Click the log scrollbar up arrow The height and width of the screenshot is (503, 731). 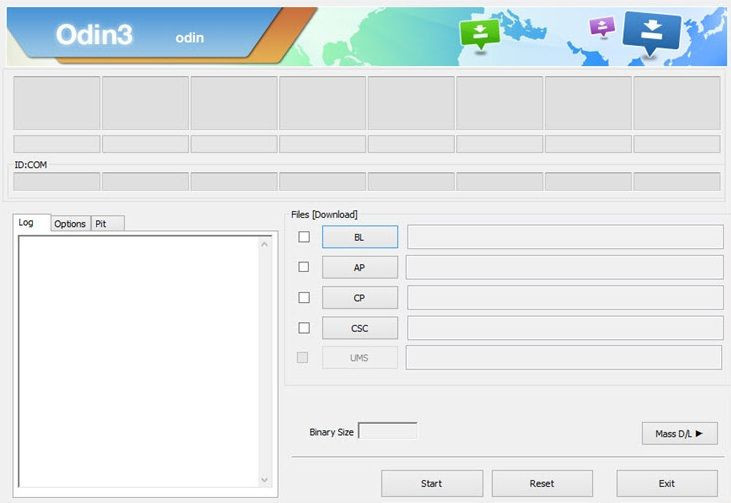click(x=264, y=244)
